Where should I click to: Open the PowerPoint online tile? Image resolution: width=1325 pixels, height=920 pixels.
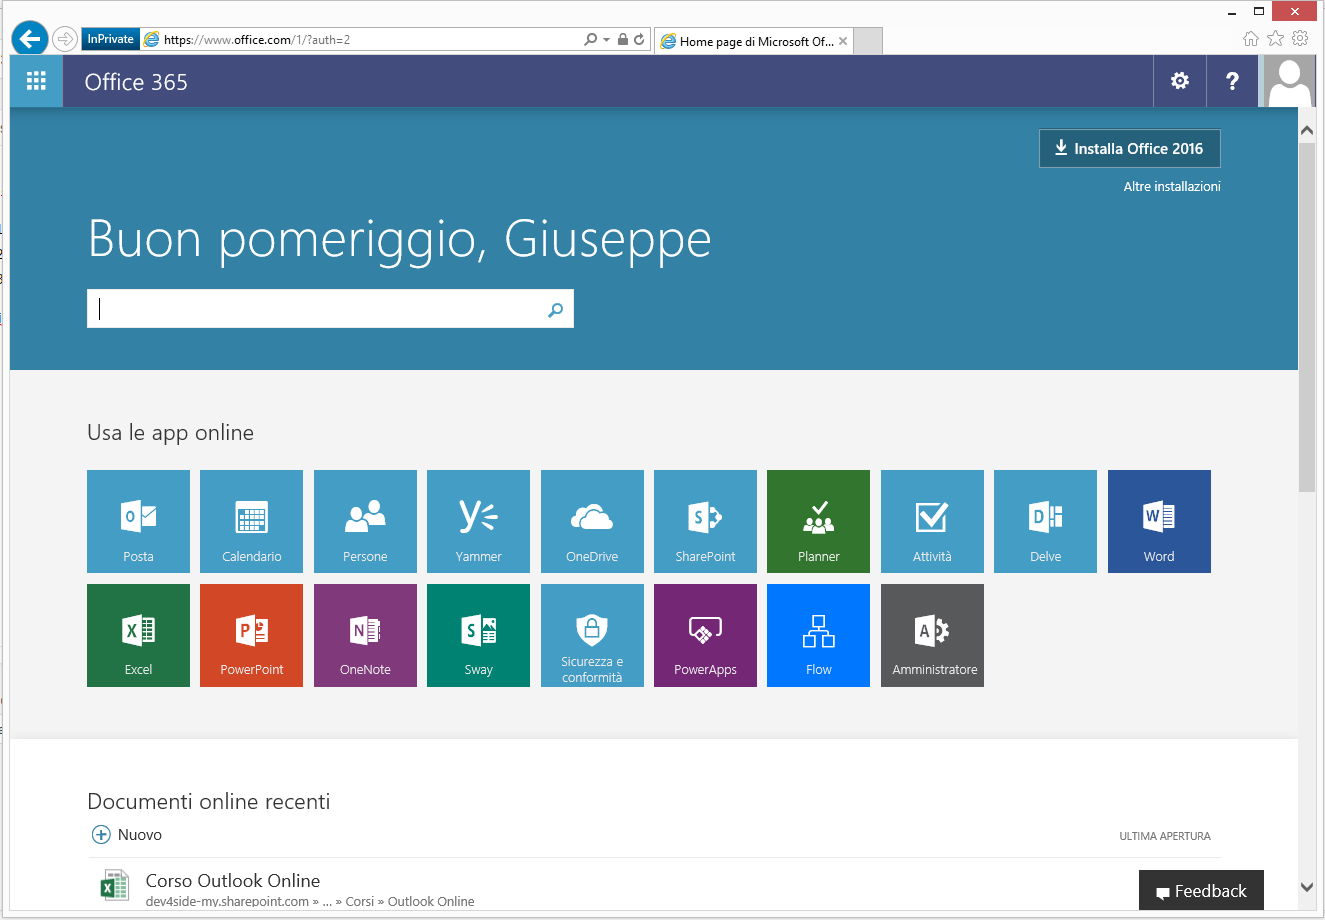point(251,635)
